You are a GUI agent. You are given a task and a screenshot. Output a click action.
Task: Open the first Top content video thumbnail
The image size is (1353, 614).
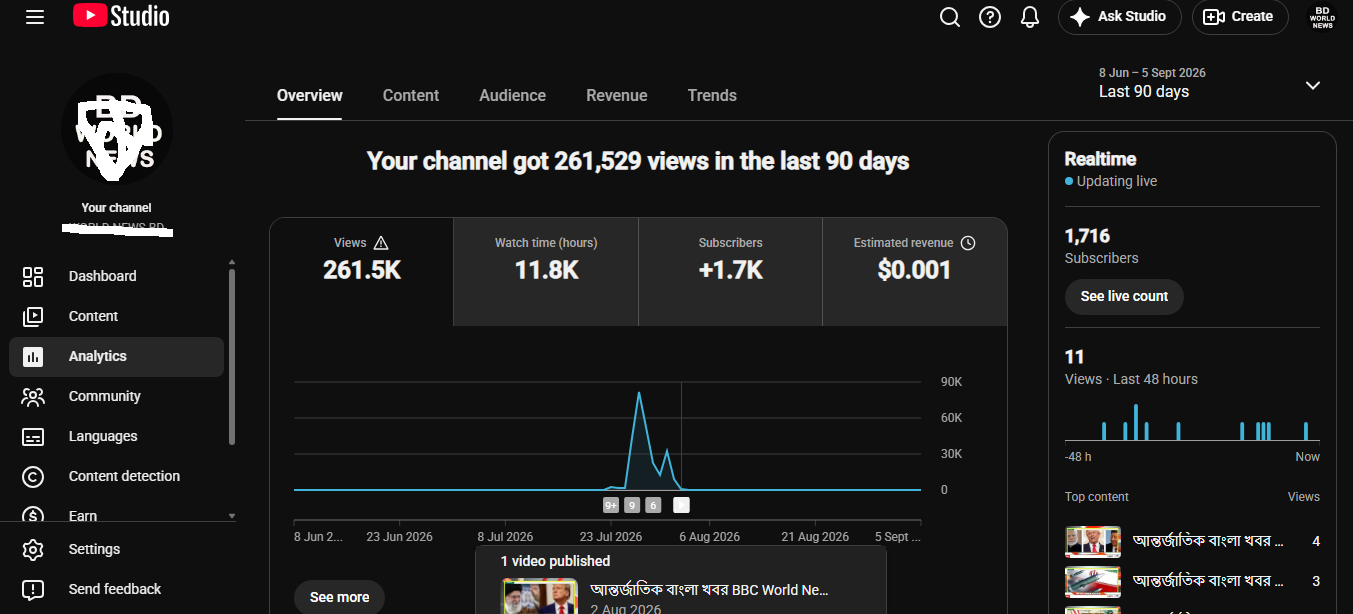pos(1093,541)
